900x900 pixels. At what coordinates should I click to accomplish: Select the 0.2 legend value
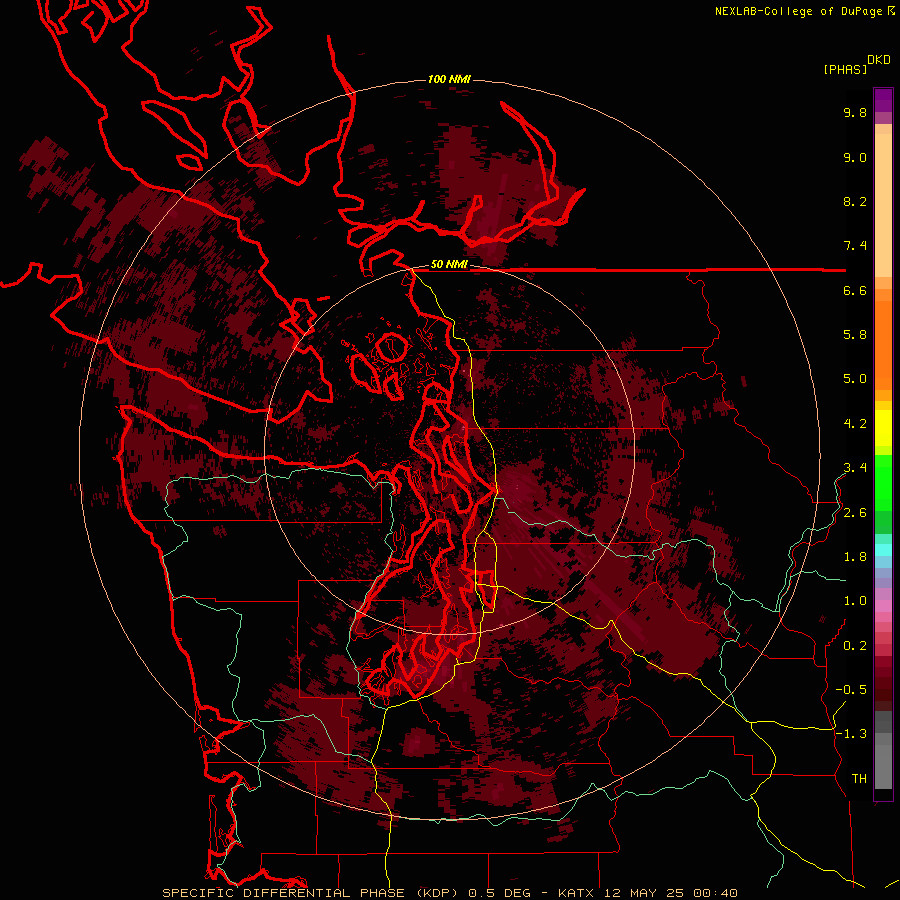click(x=855, y=646)
